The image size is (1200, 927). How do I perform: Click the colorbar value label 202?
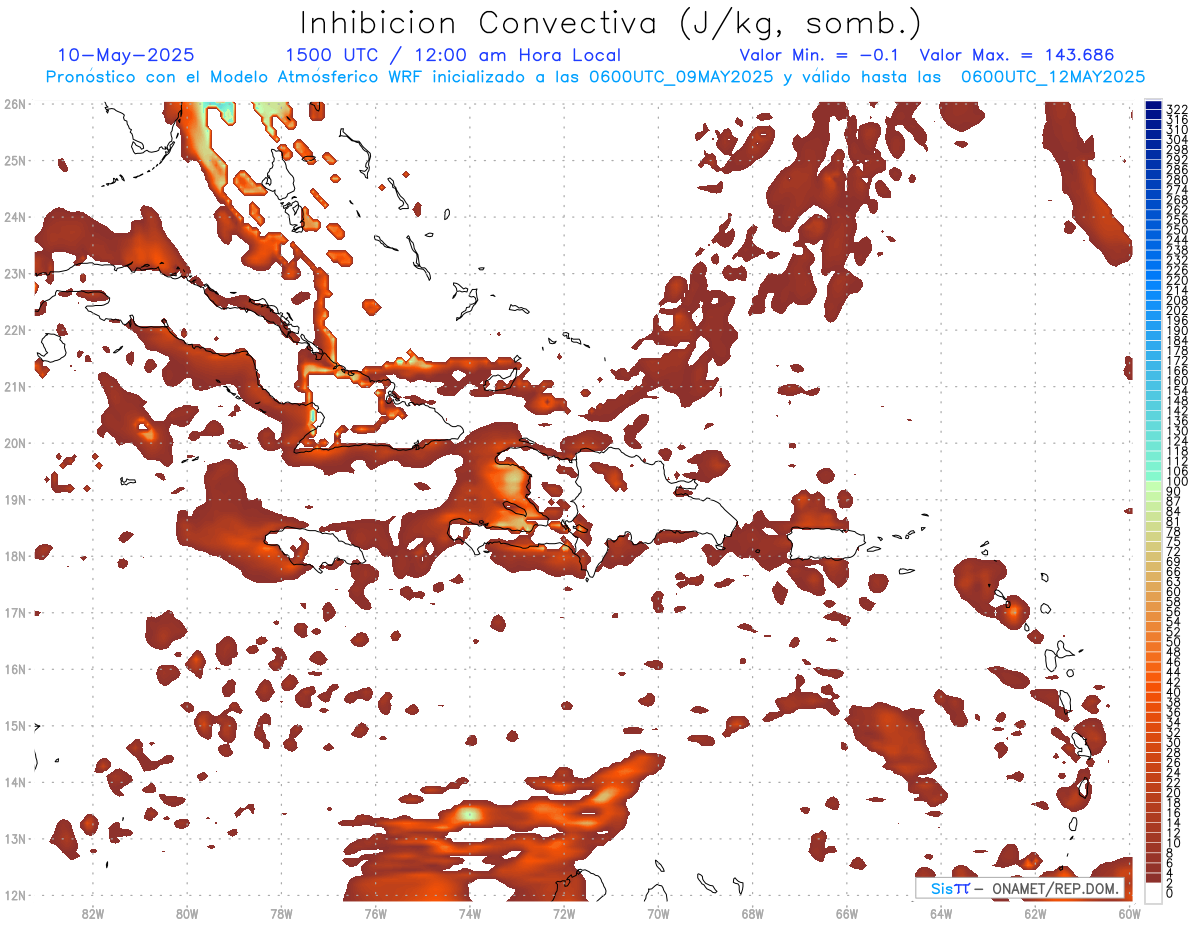pos(1176,311)
